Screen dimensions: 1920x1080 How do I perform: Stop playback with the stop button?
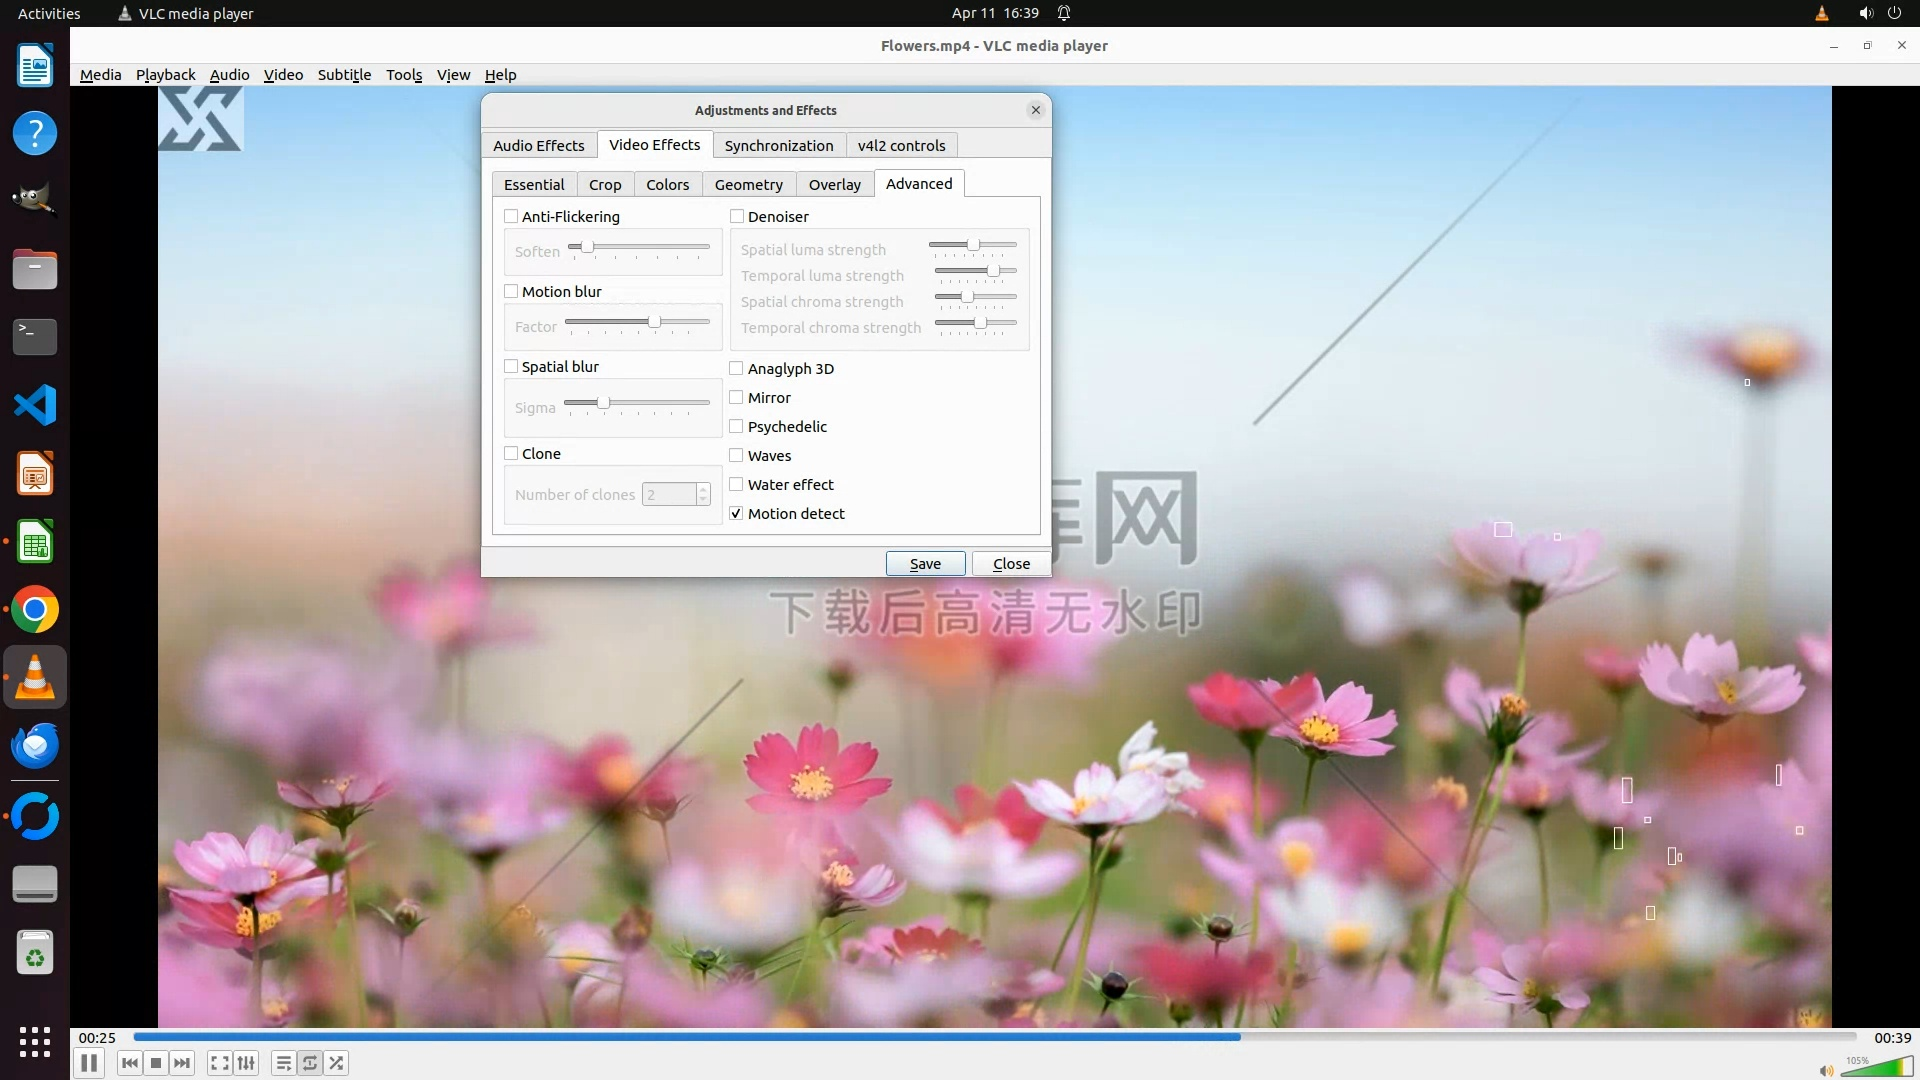(156, 1063)
